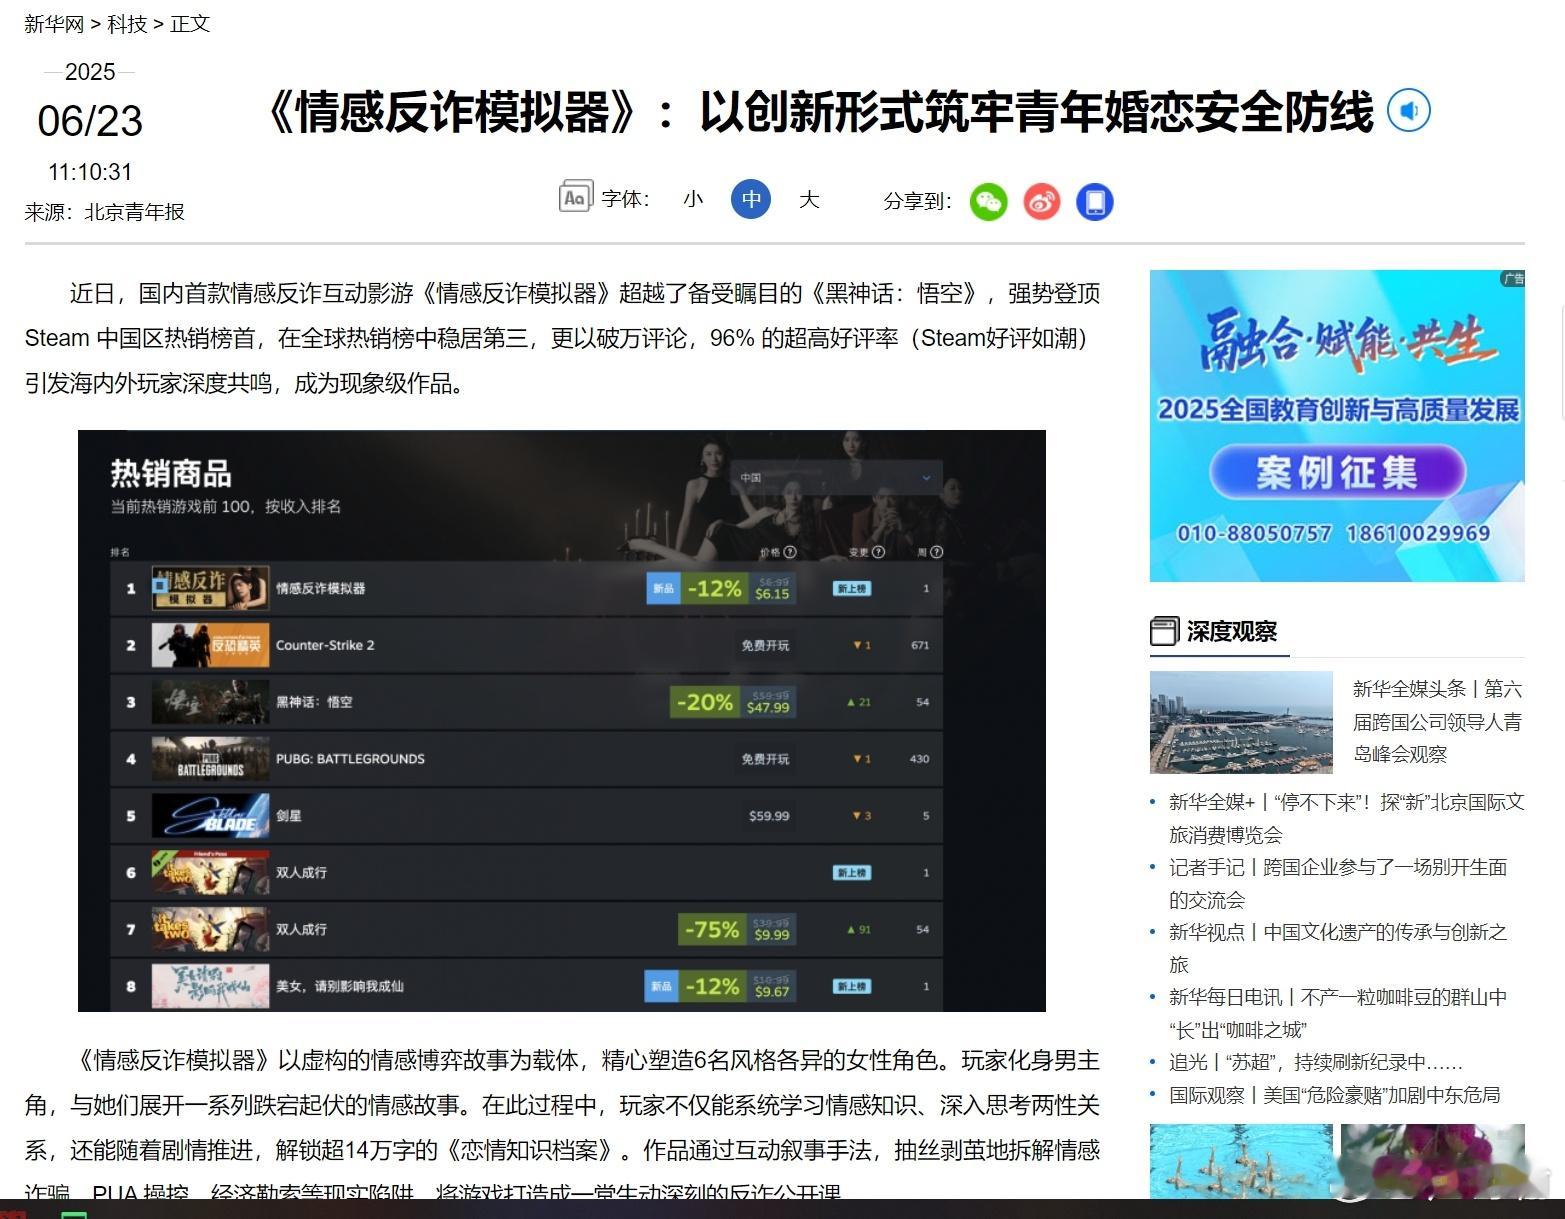Open the 中国 region dropdown in chart
This screenshot has height=1219, width=1565.
(x=836, y=478)
